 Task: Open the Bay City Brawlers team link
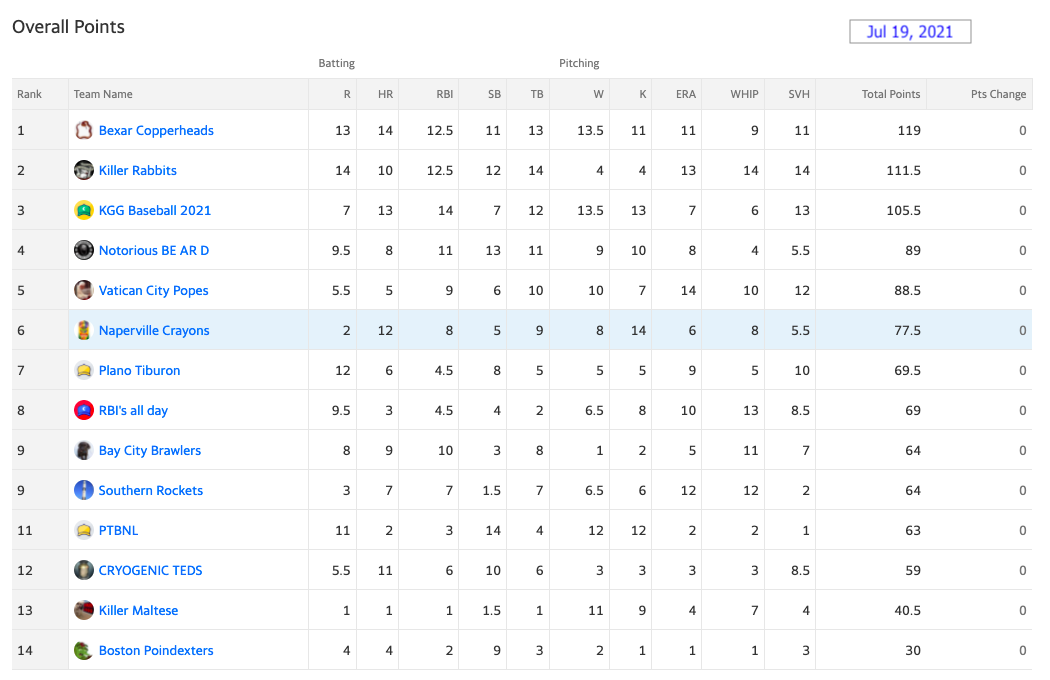tap(149, 451)
